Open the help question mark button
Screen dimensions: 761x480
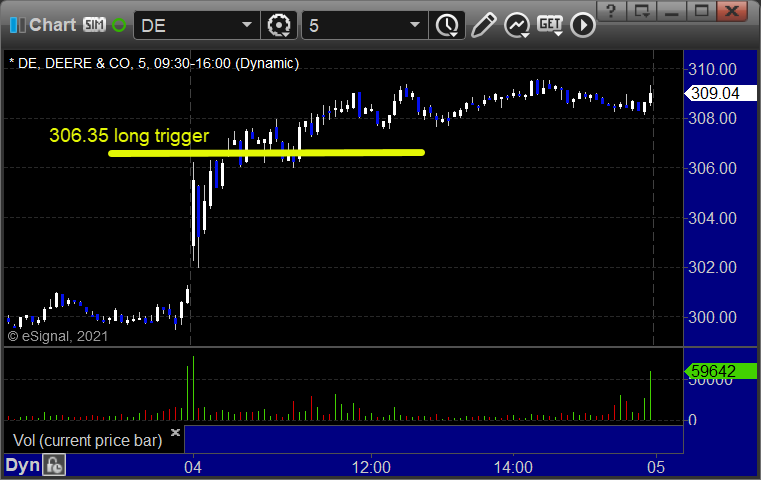(x=612, y=11)
